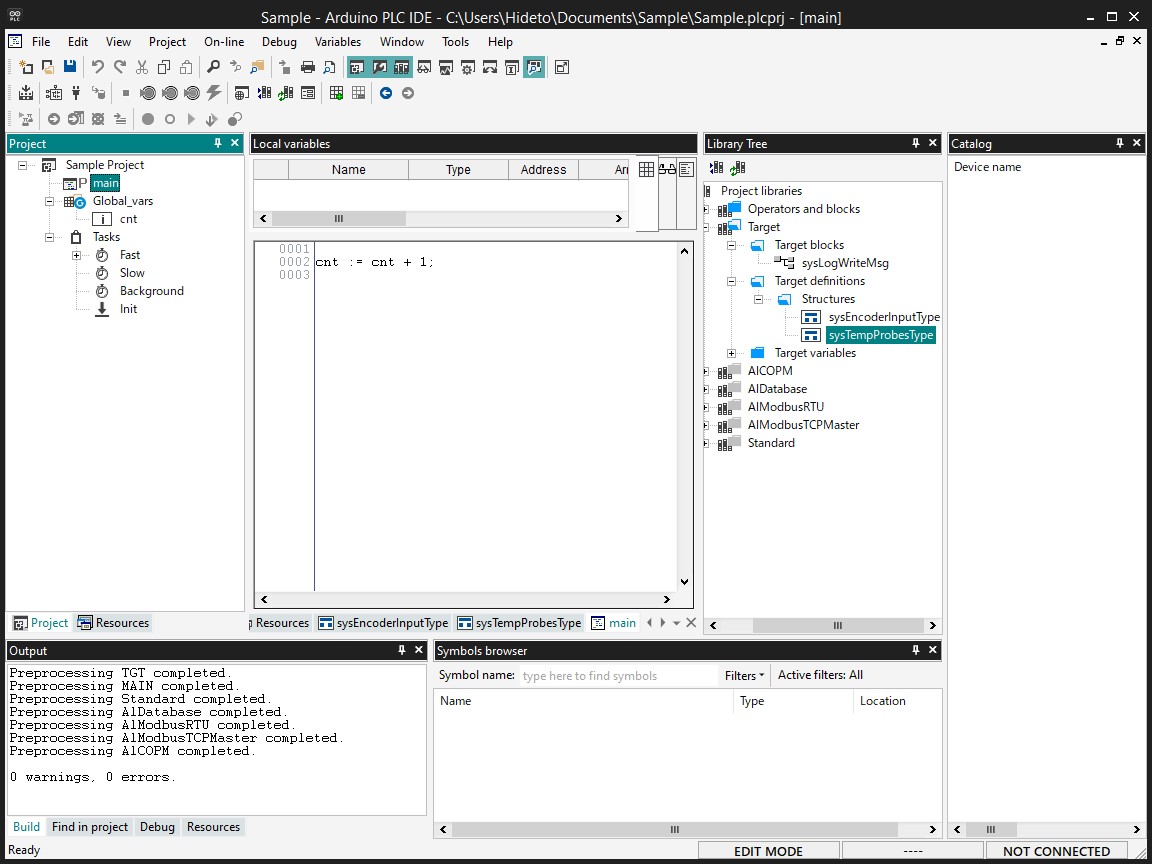
Task: Compile the project using the lightning bolt icon
Action: pyautogui.click(x=212, y=92)
